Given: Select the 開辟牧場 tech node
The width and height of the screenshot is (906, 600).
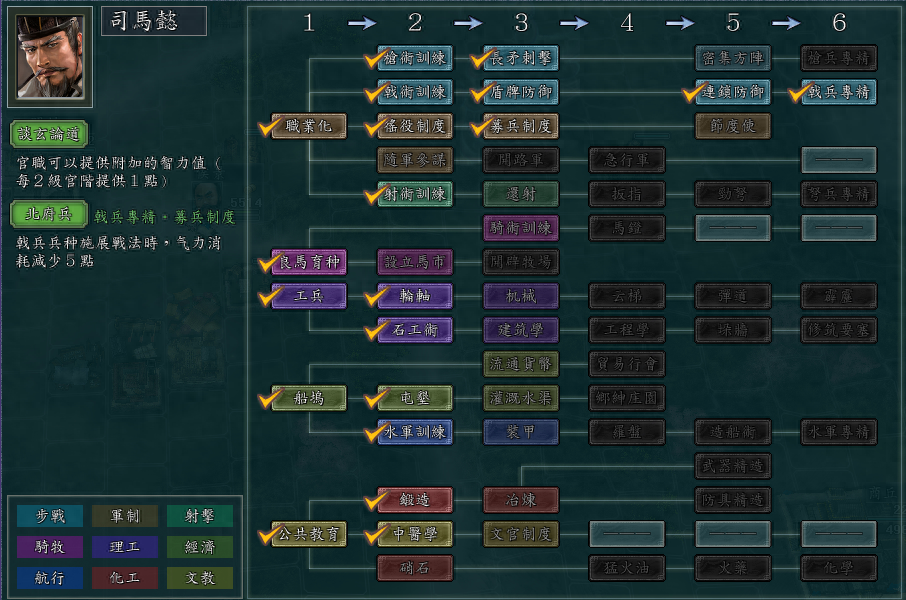Looking at the screenshot, I should [x=521, y=262].
